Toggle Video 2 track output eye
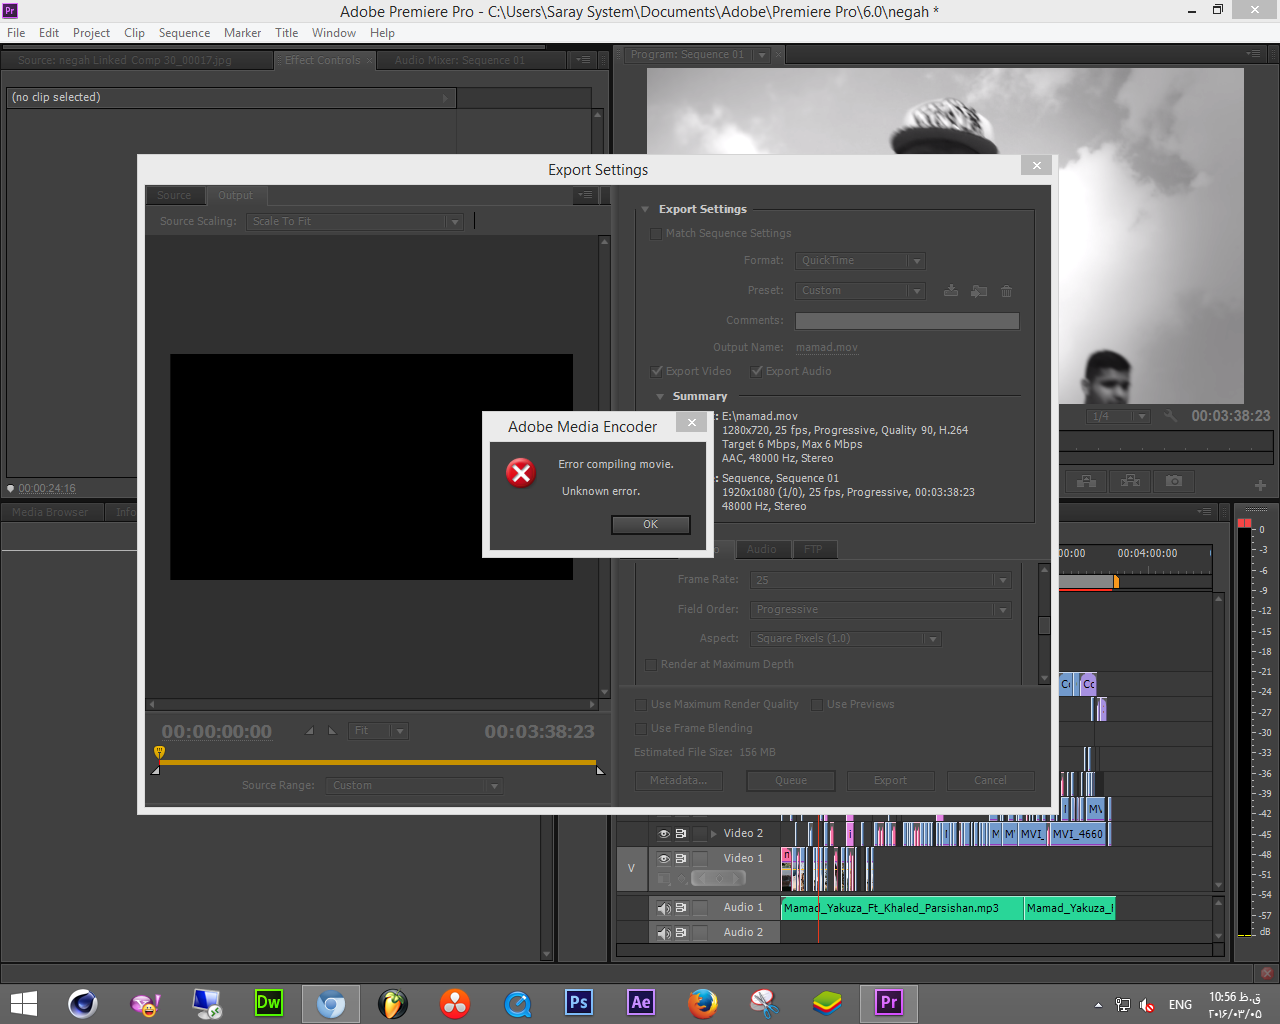 click(663, 833)
